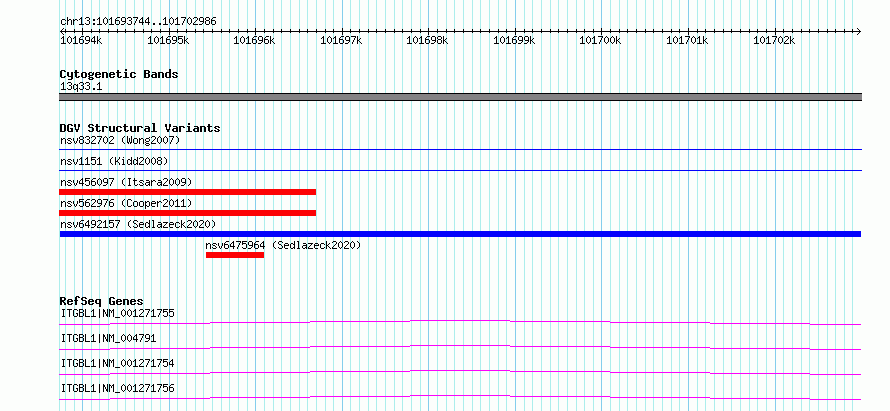Open the ITGBL1|NM_001271754 transcript label
890x411 pixels.
(x=117, y=363)
